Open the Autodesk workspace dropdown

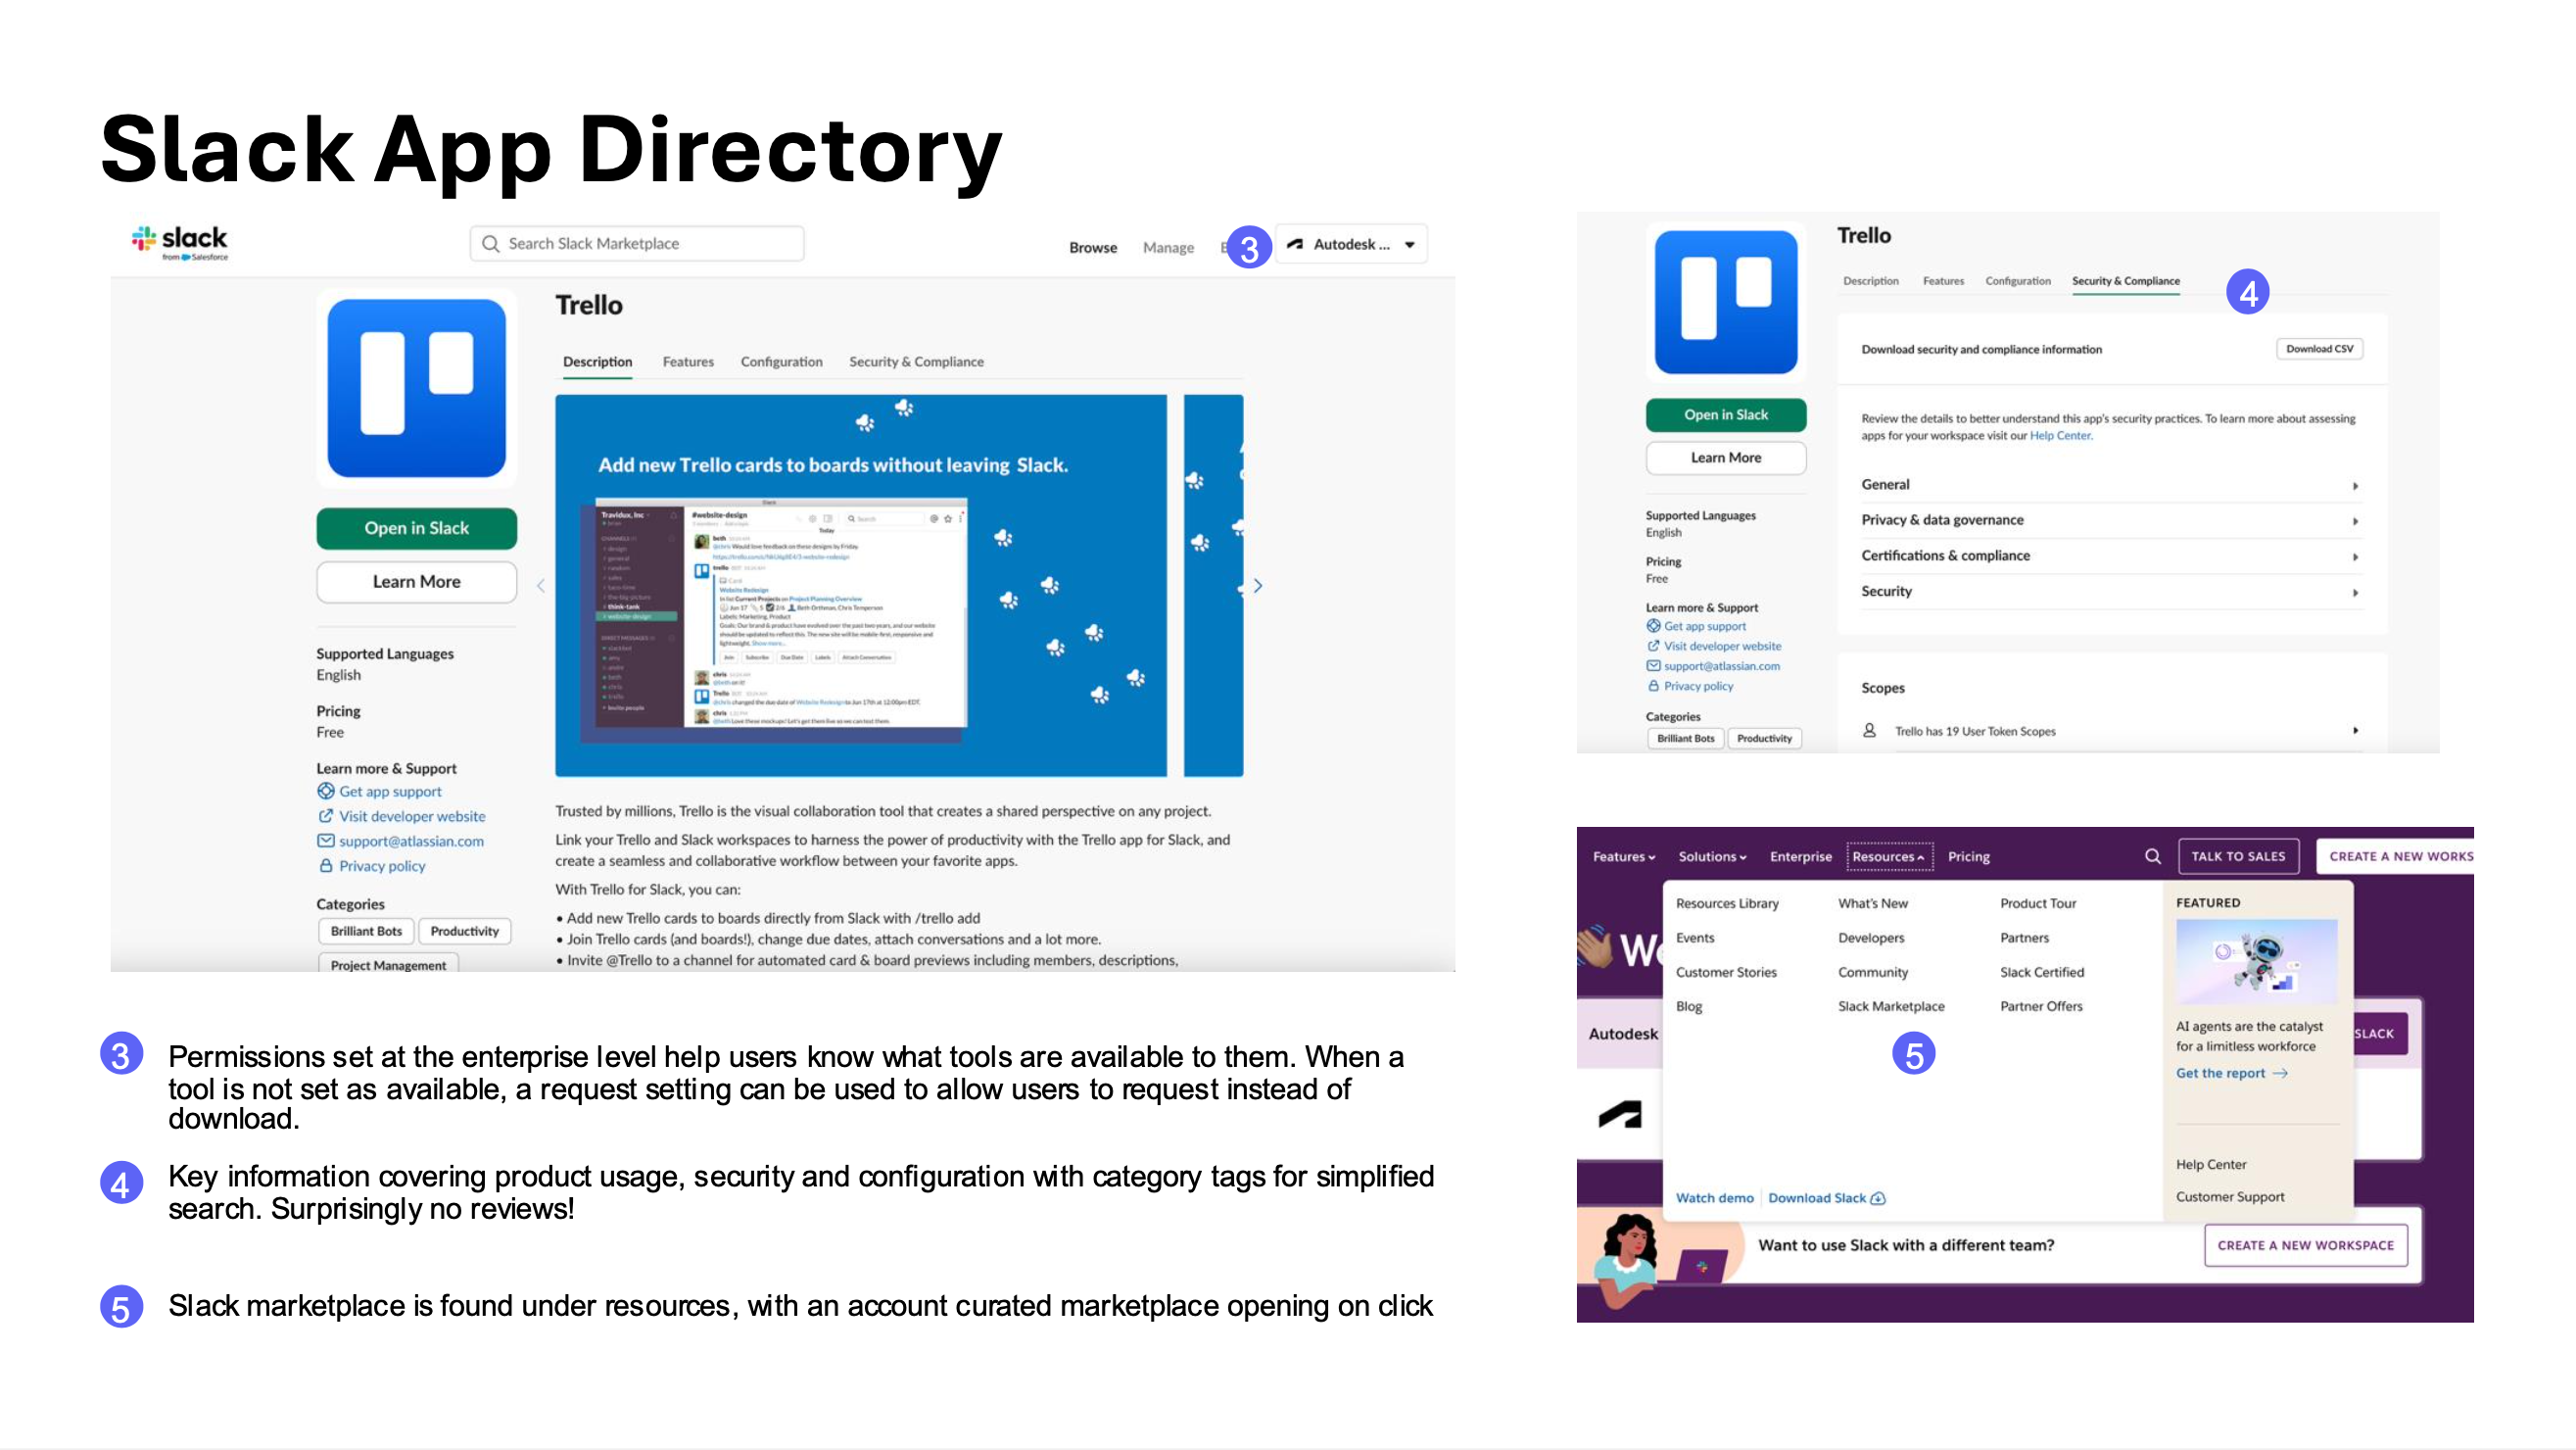pos(1352,244)
